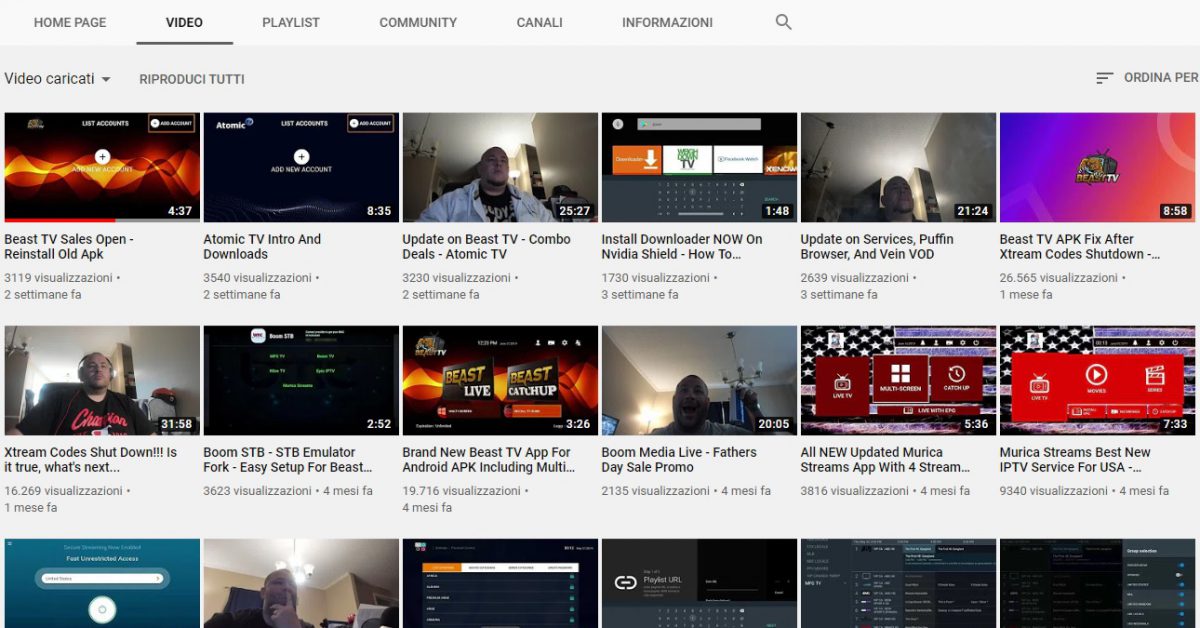Expand the Video caricati dropdown arrow
Screen dimensions: 1200x628
106,79
